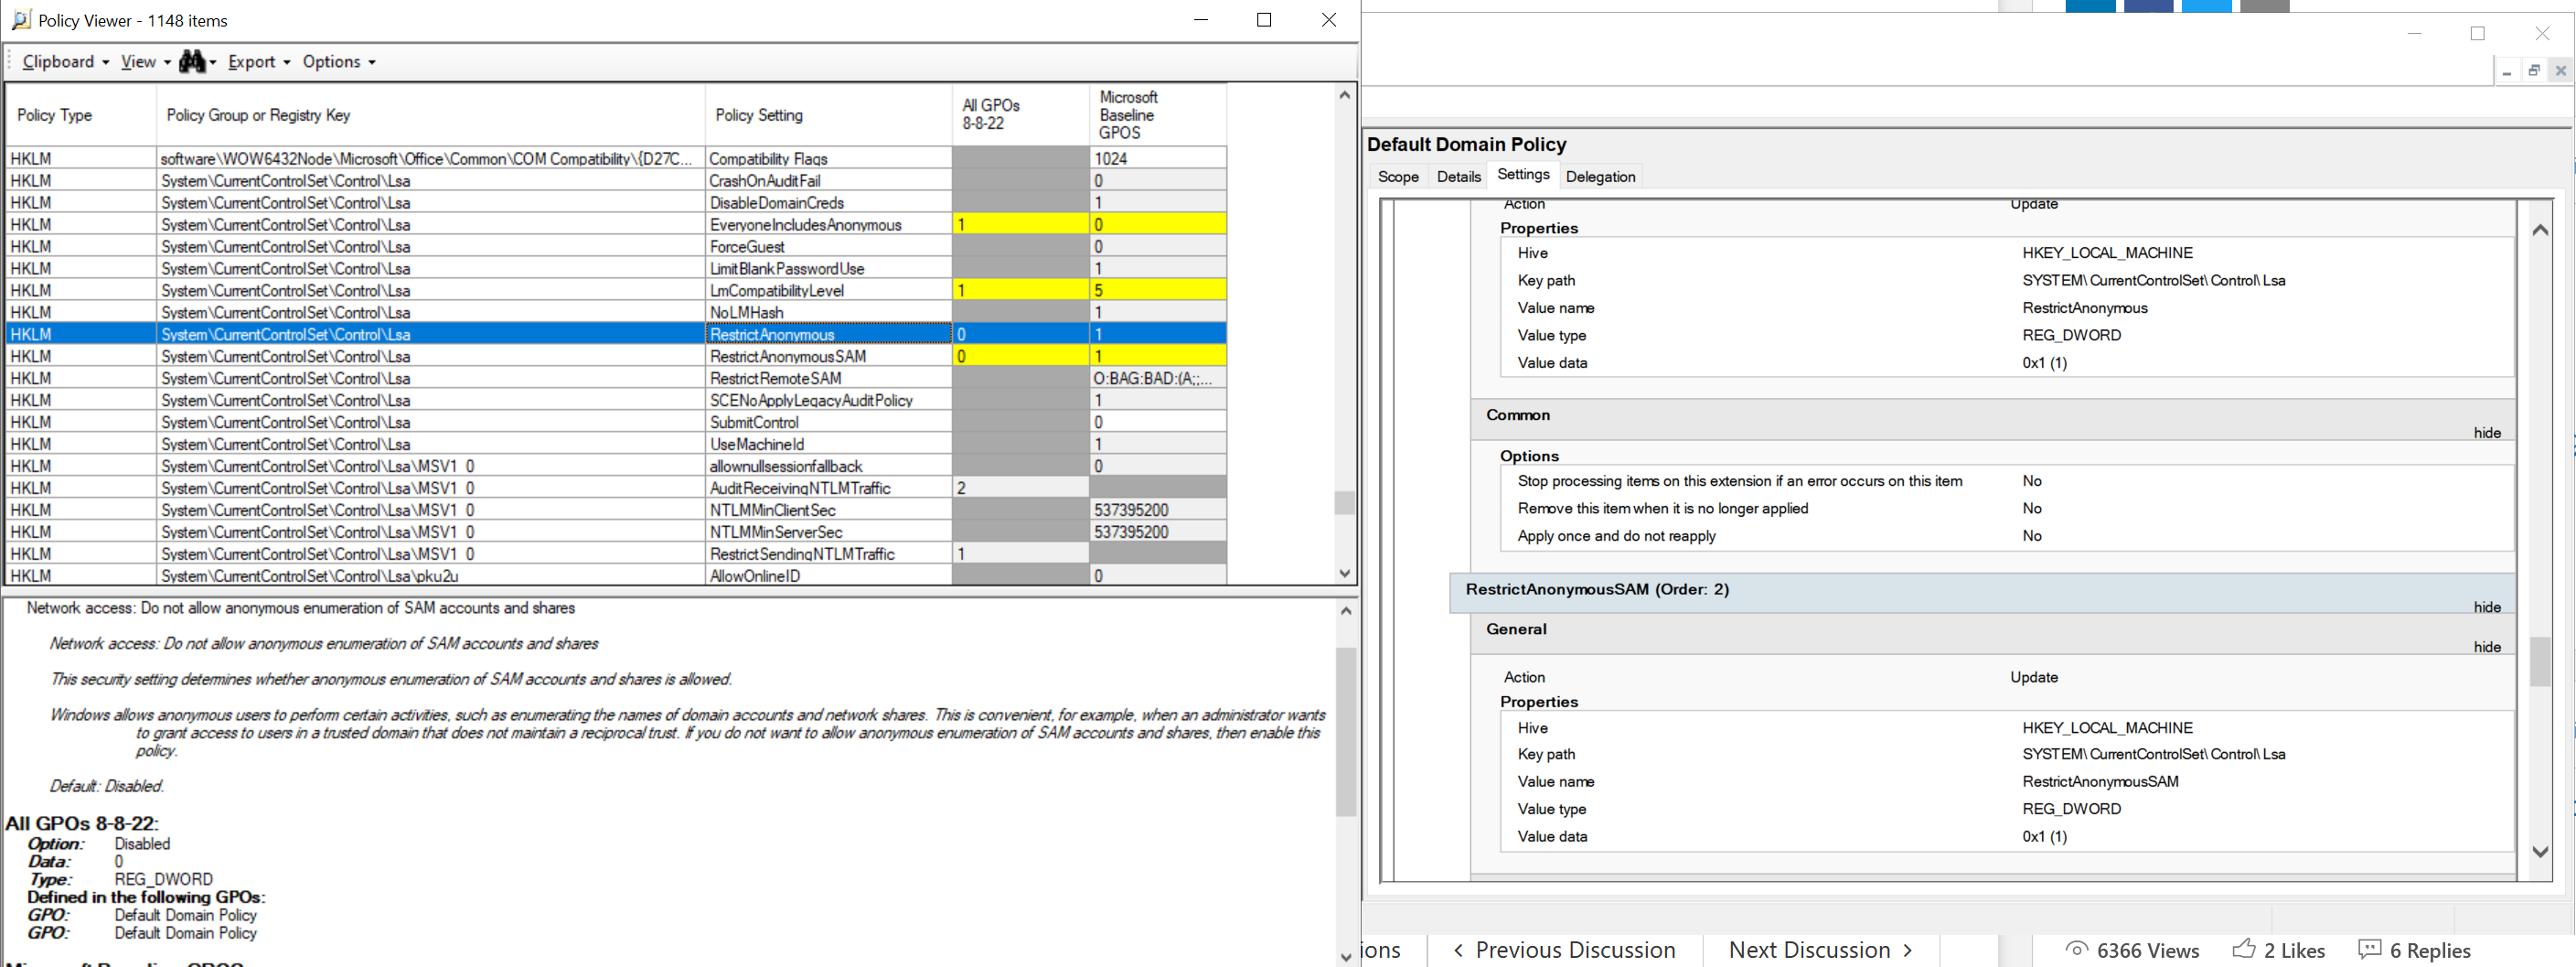The height and width of the screenshot is (967, 2576).
Task: Select the AllowOnlineID setting cell
Action: [x=829, y=576]
